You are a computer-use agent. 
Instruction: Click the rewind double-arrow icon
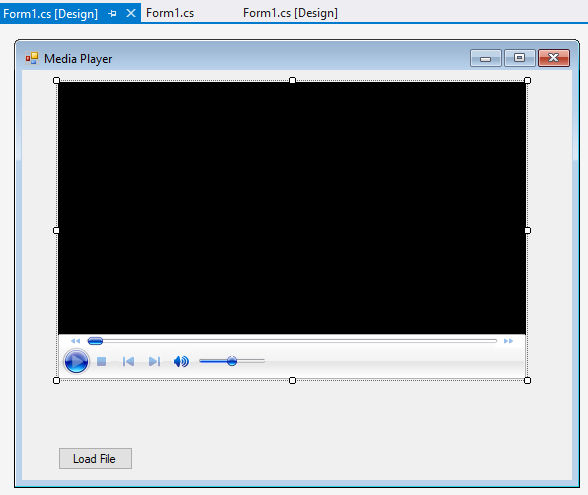[75, 341]
